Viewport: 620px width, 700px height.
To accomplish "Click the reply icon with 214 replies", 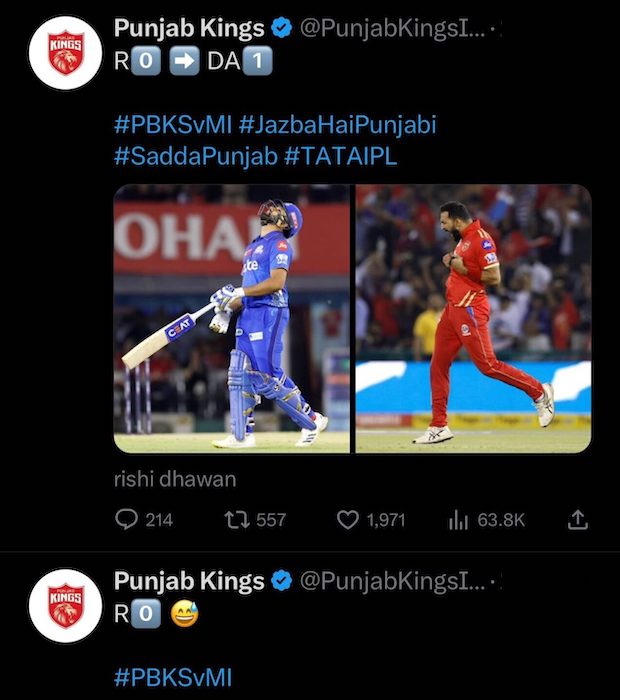I will pos(127,520).
